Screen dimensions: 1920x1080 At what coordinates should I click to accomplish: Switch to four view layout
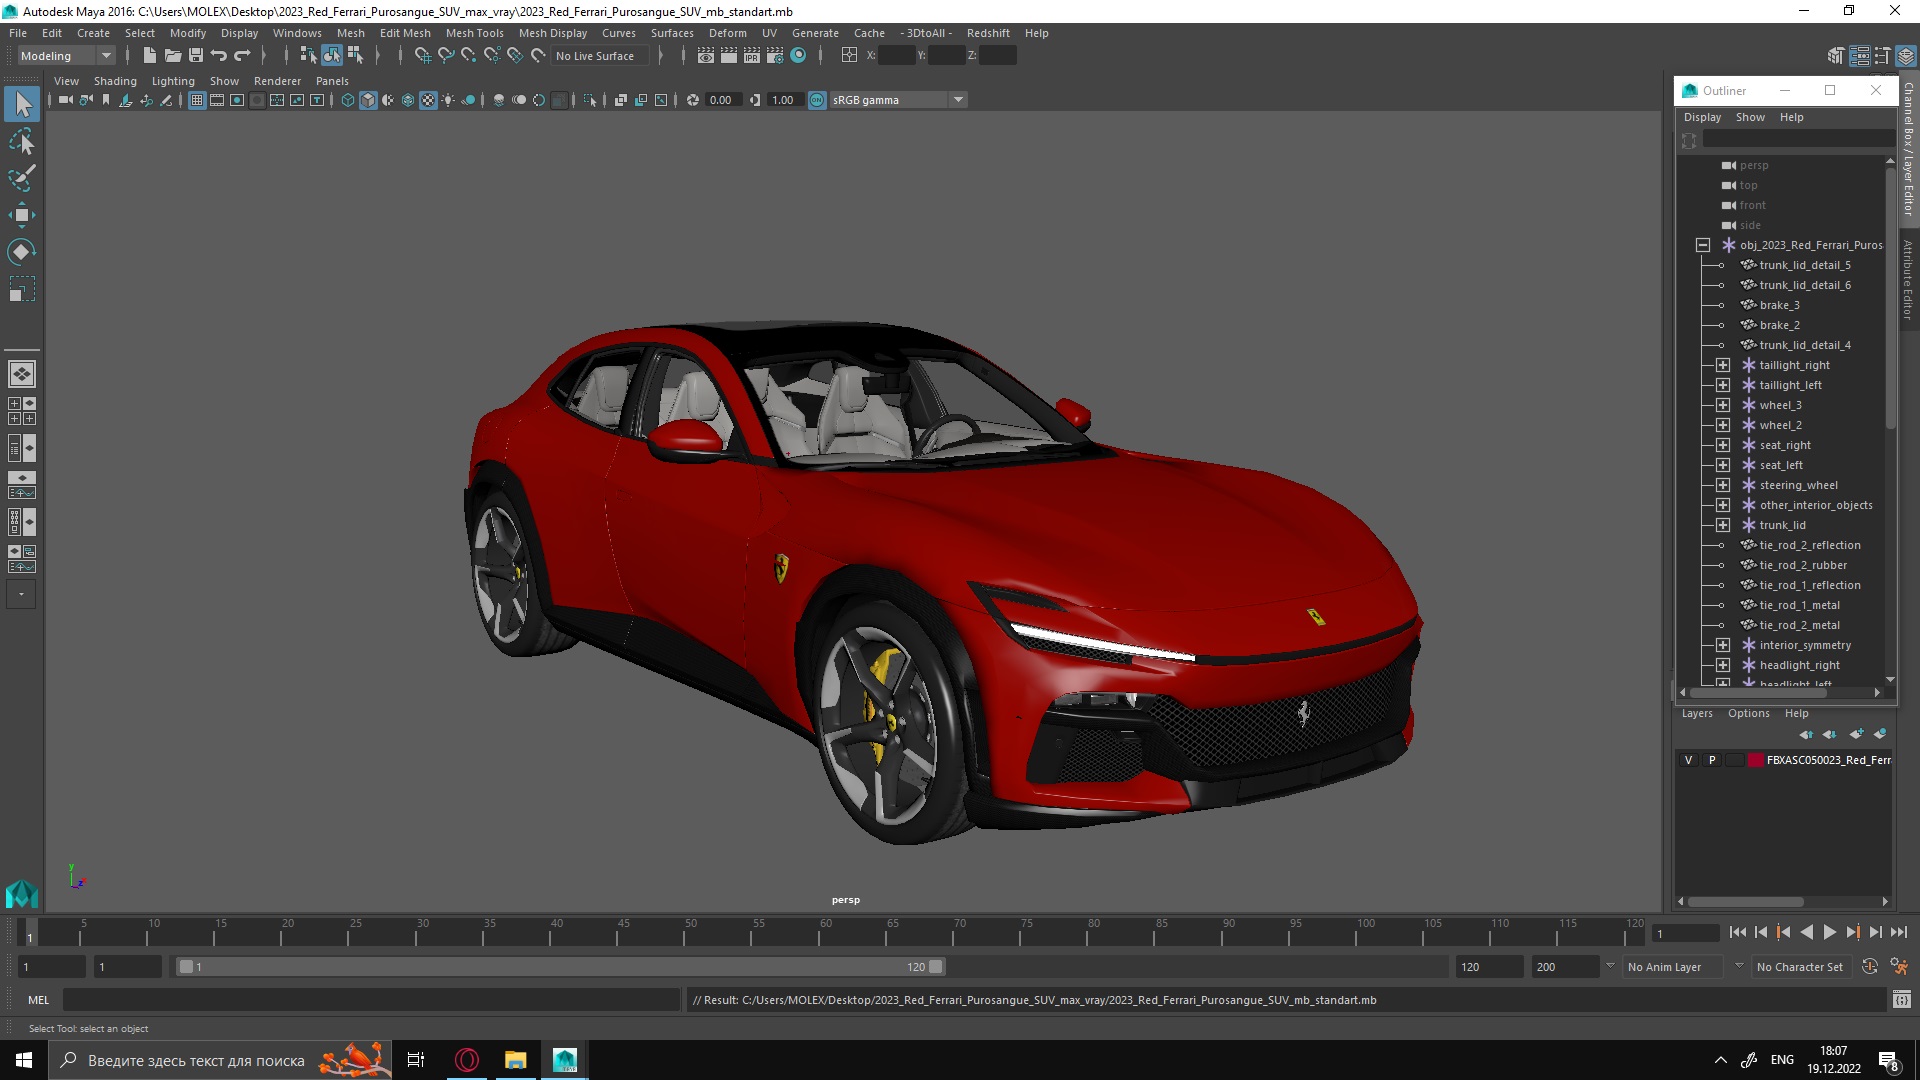22,411
